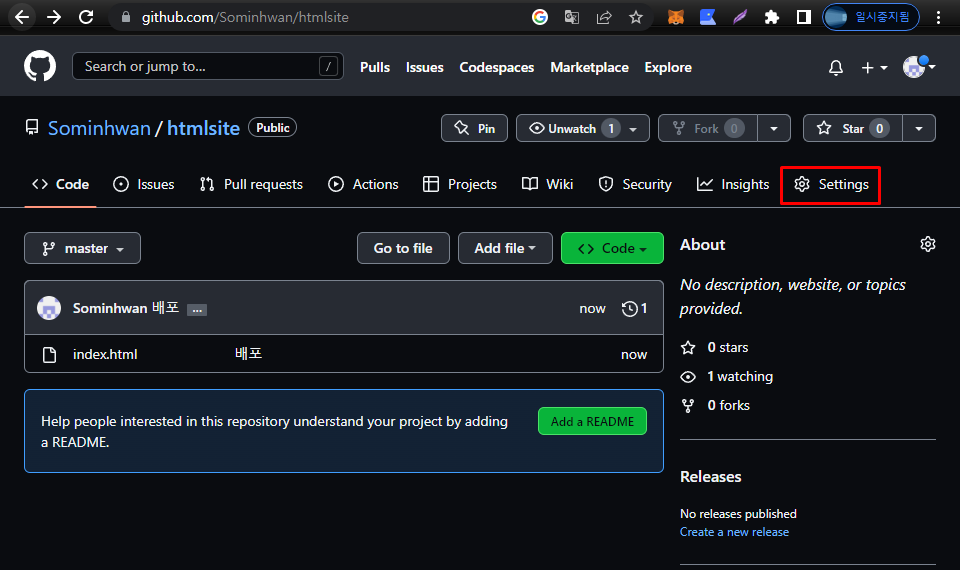Switch to the repository Issues tab
Viewport: 960px width, 570px height.
(144, 184)
